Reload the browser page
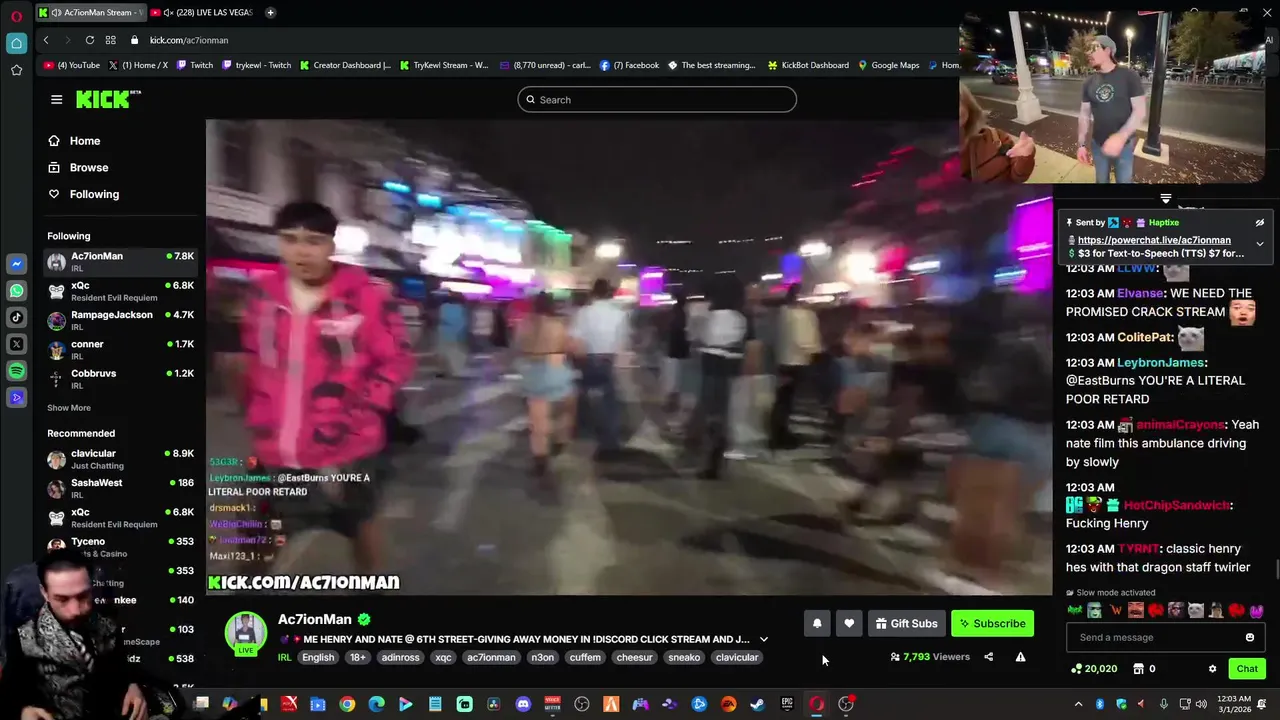The image size is (1280, 720). [x=90, y=40]
